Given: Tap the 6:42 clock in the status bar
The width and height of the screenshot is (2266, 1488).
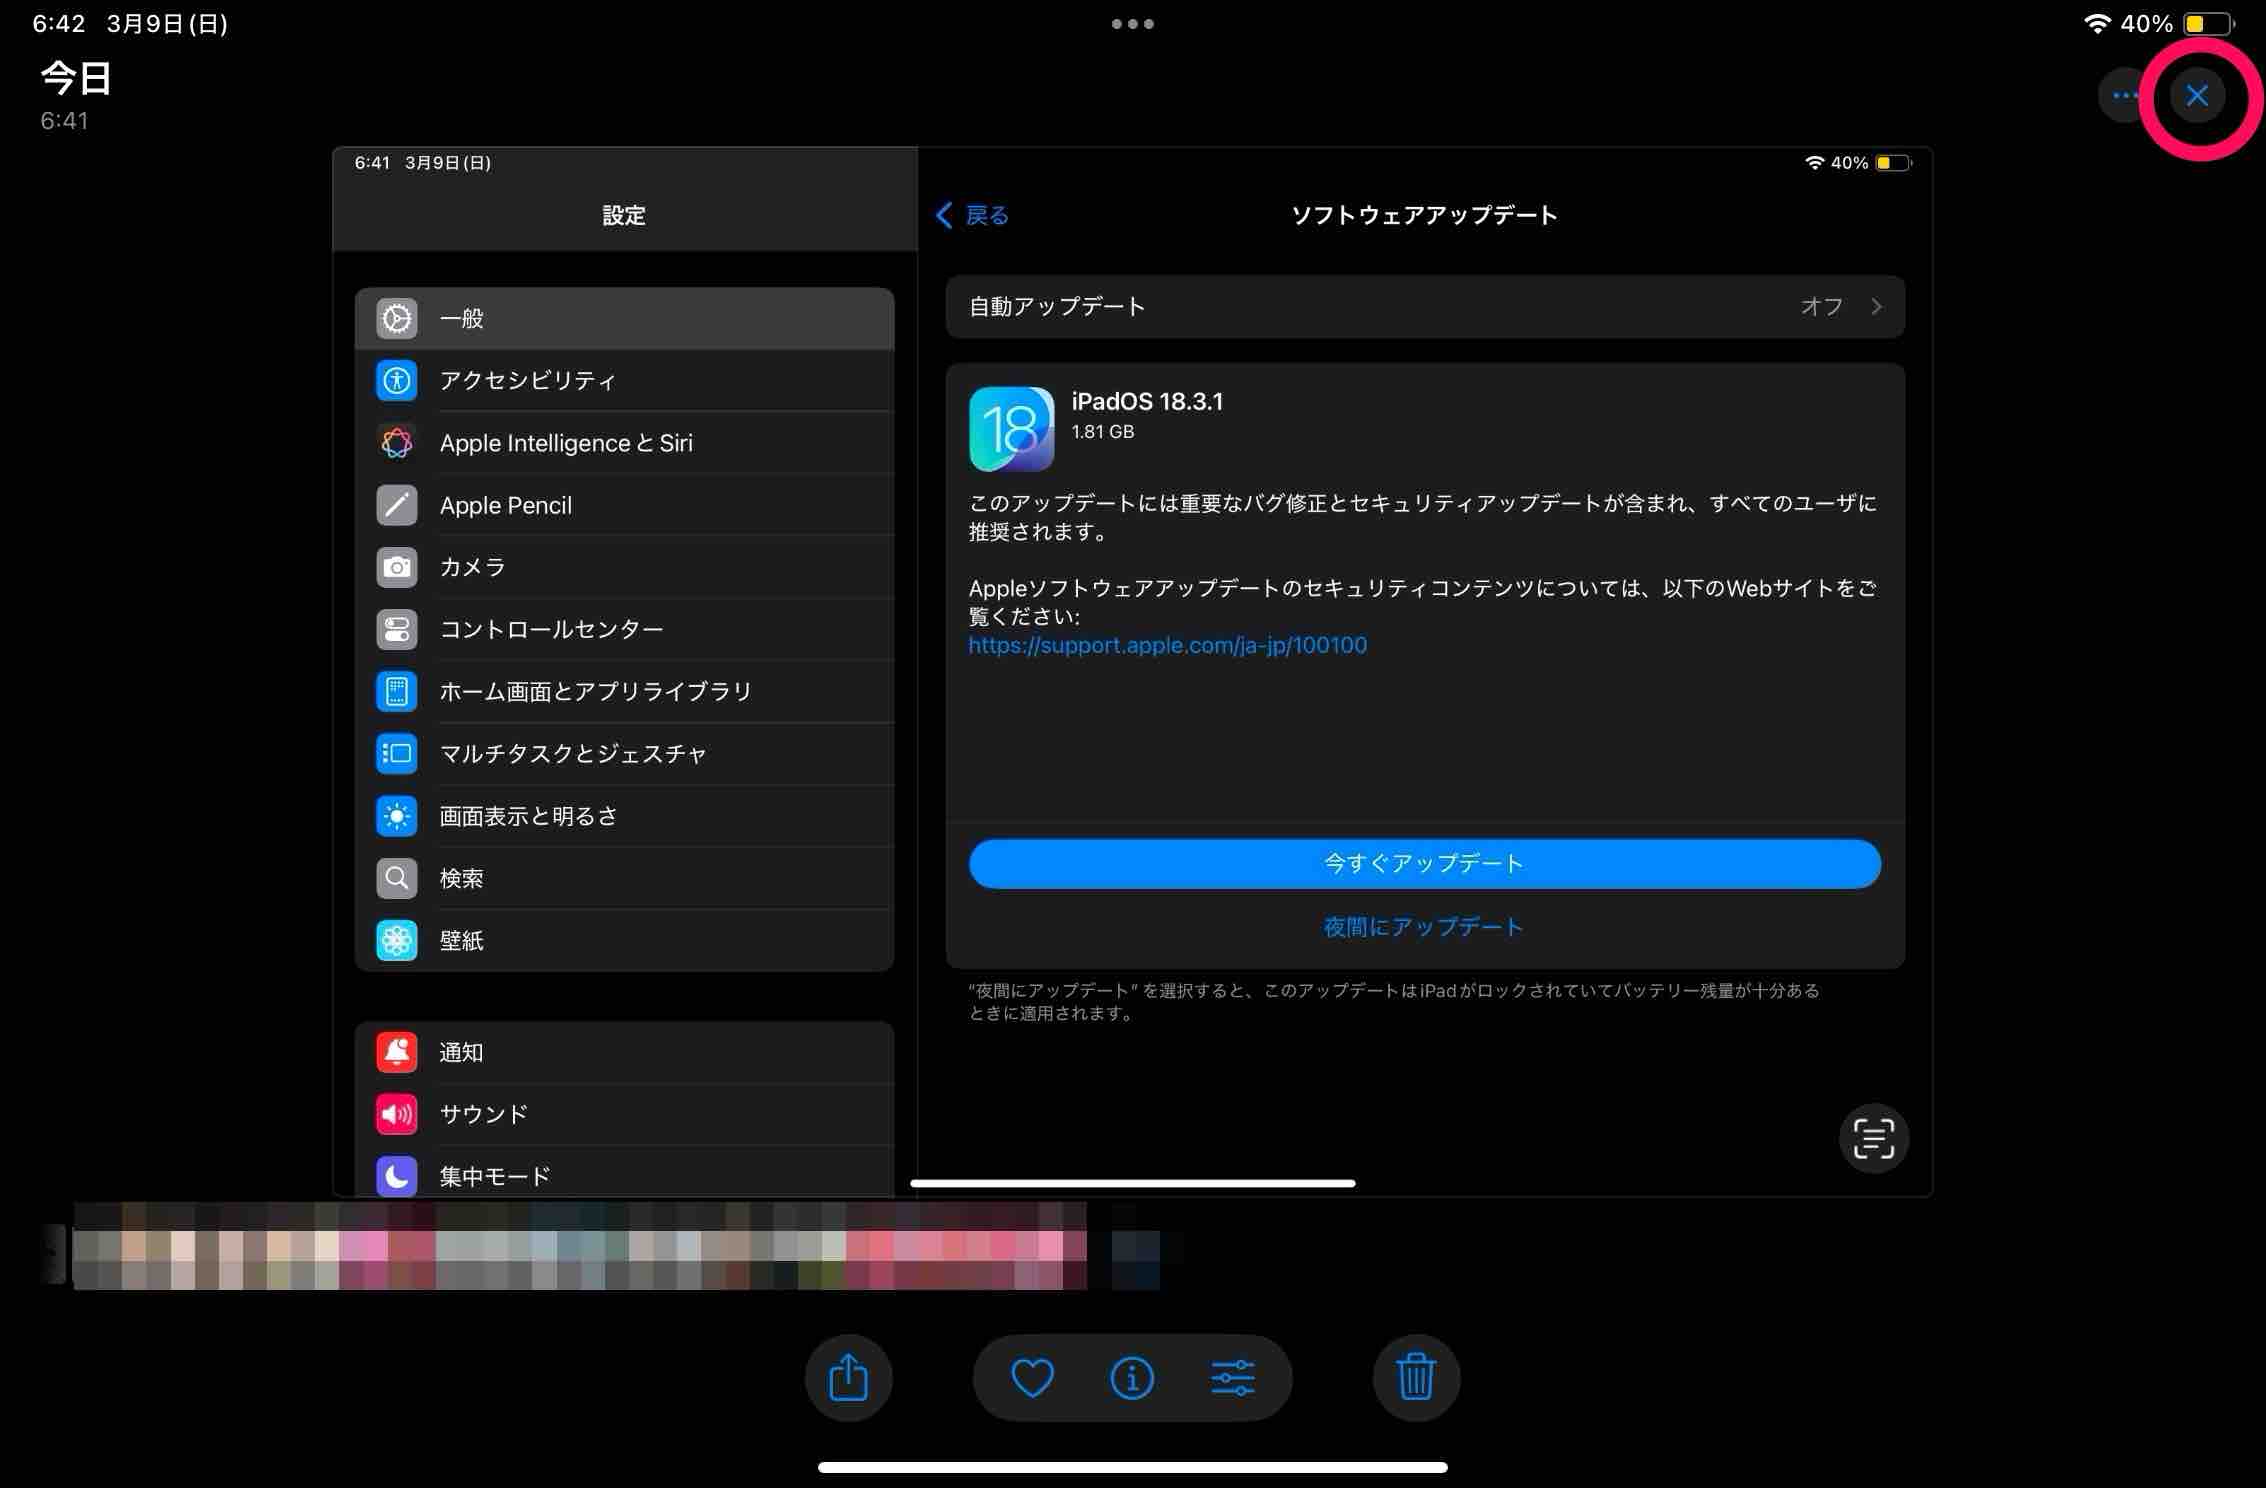Looking at the screenshot, I should click(58, 24).
